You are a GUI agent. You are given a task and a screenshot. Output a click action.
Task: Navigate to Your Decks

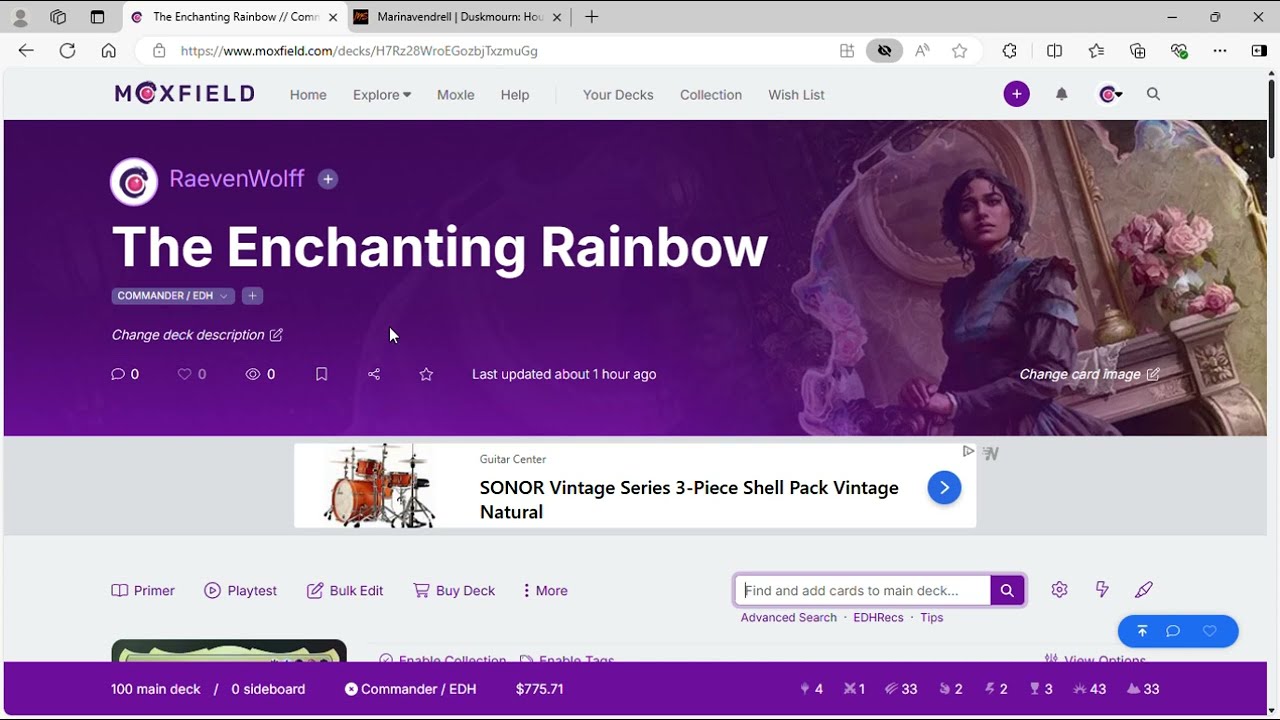(618, 95)
